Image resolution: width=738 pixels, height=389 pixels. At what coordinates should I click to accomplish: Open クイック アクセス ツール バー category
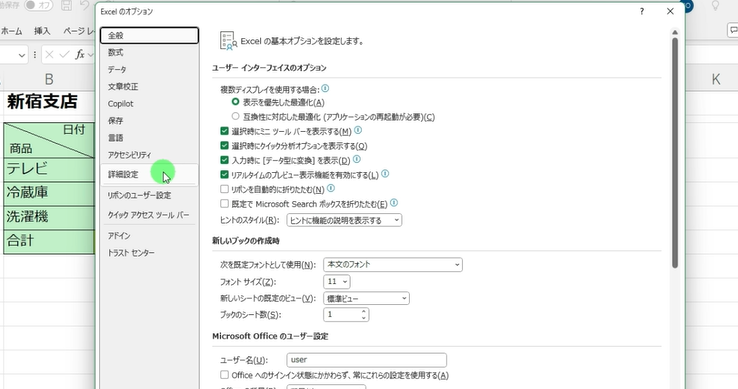coord(149,215)
